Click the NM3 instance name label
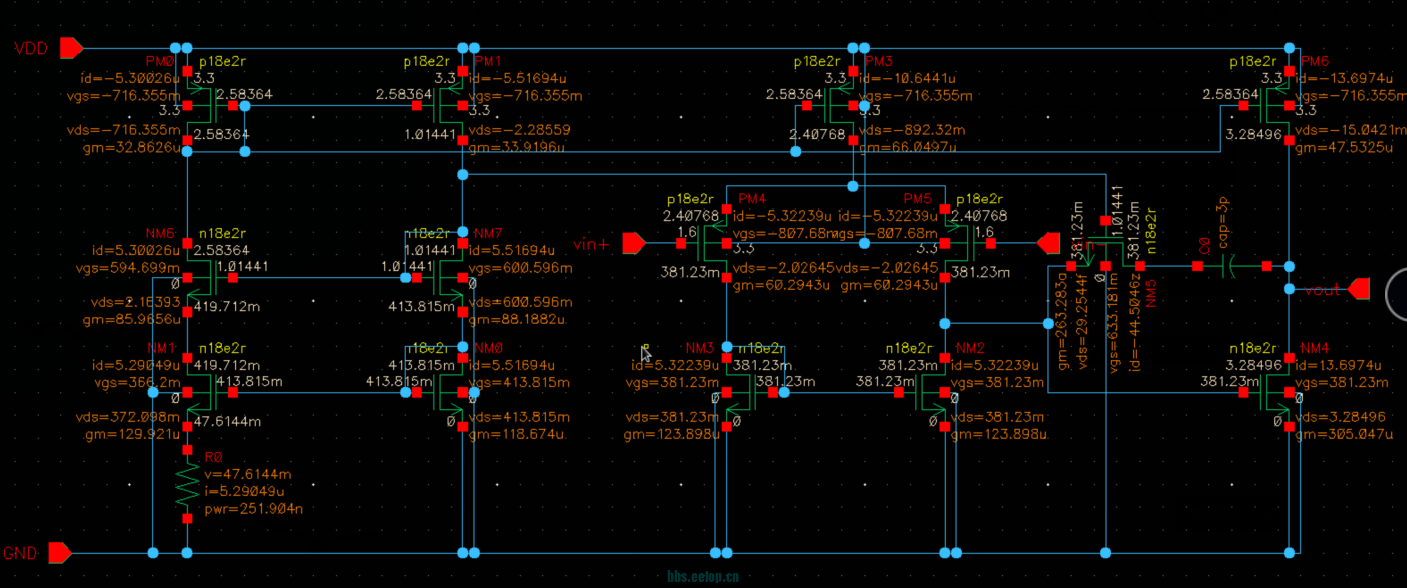This screenshot has width=1407, height=588. click(x=701, y=347)
